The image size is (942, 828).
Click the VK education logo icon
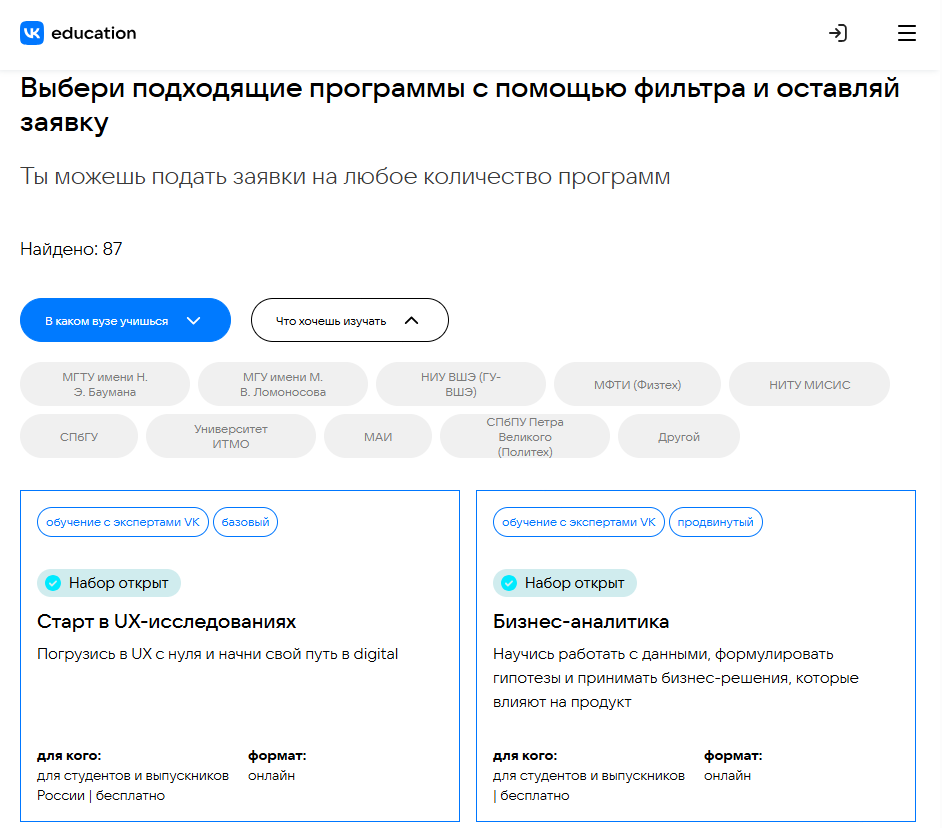pos(32,33)
